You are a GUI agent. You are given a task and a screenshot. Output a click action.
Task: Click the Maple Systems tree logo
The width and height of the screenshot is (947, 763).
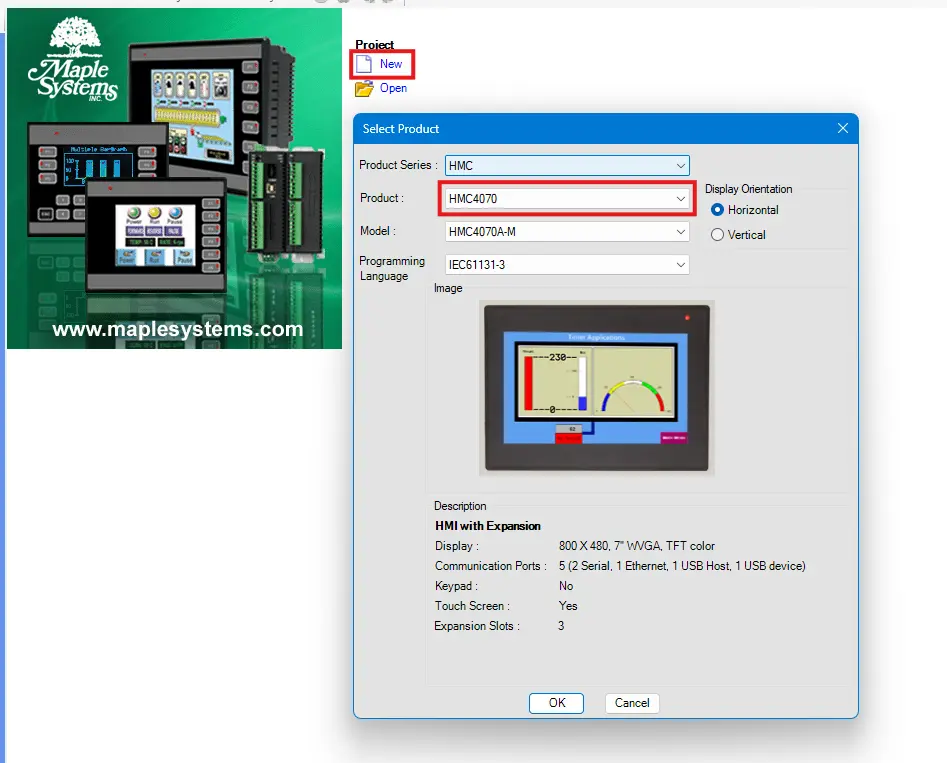(73, 62)
